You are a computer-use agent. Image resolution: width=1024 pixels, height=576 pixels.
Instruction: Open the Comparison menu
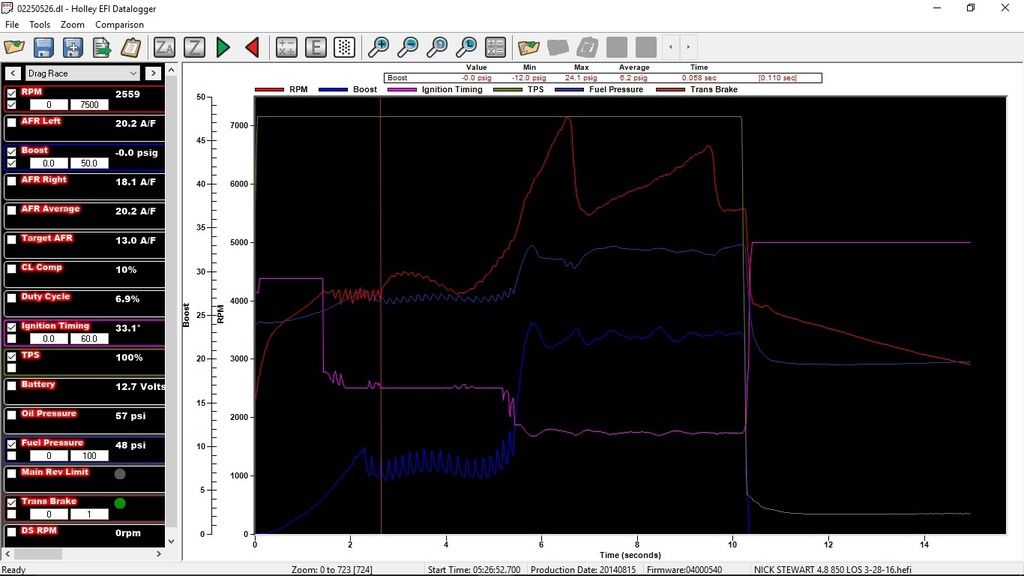pyautogui.click(x=120, y=24)
